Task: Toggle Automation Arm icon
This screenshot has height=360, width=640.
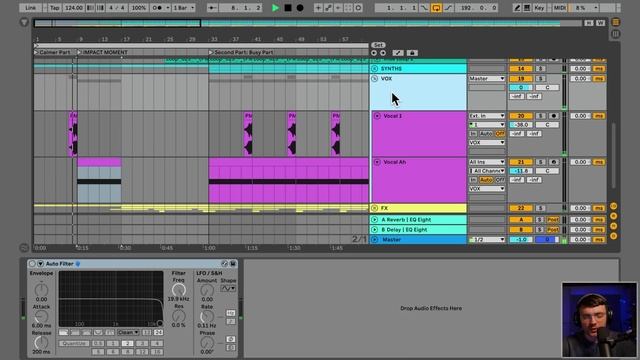Action: click(328, 8)
